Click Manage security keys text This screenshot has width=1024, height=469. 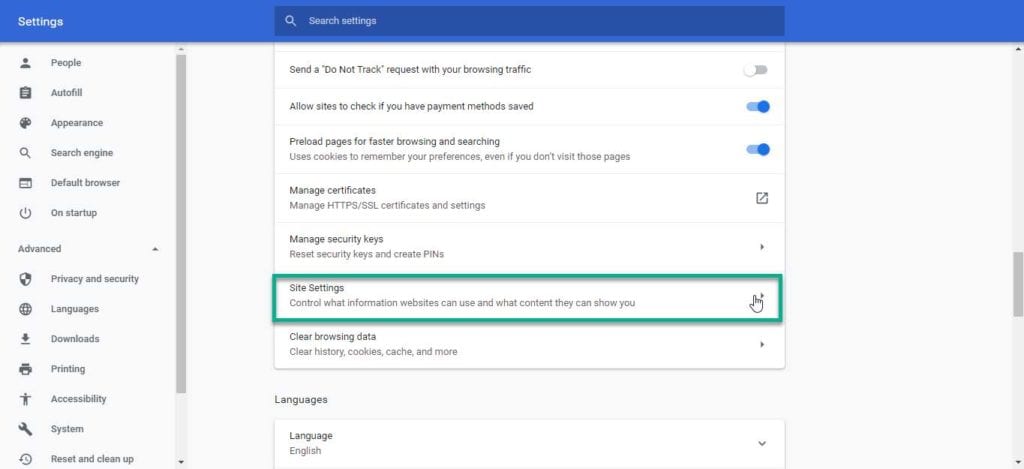(336, 239)
